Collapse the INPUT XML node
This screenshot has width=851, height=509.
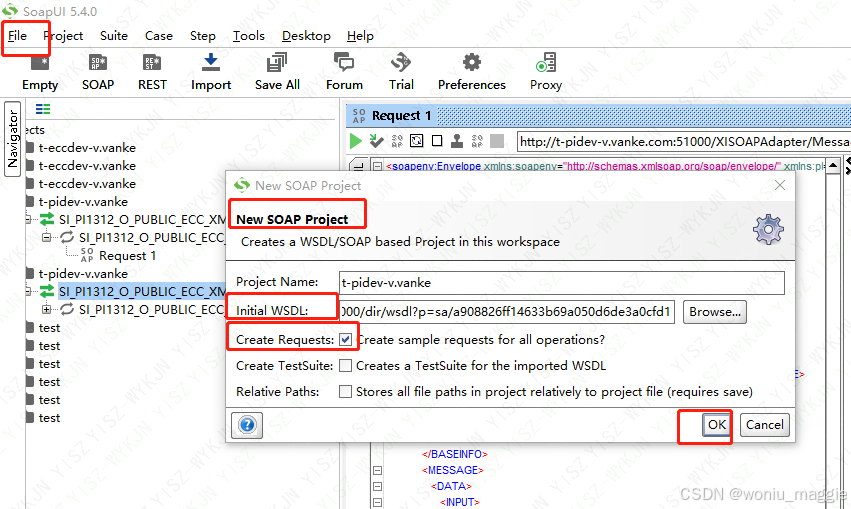pos(378,502)
